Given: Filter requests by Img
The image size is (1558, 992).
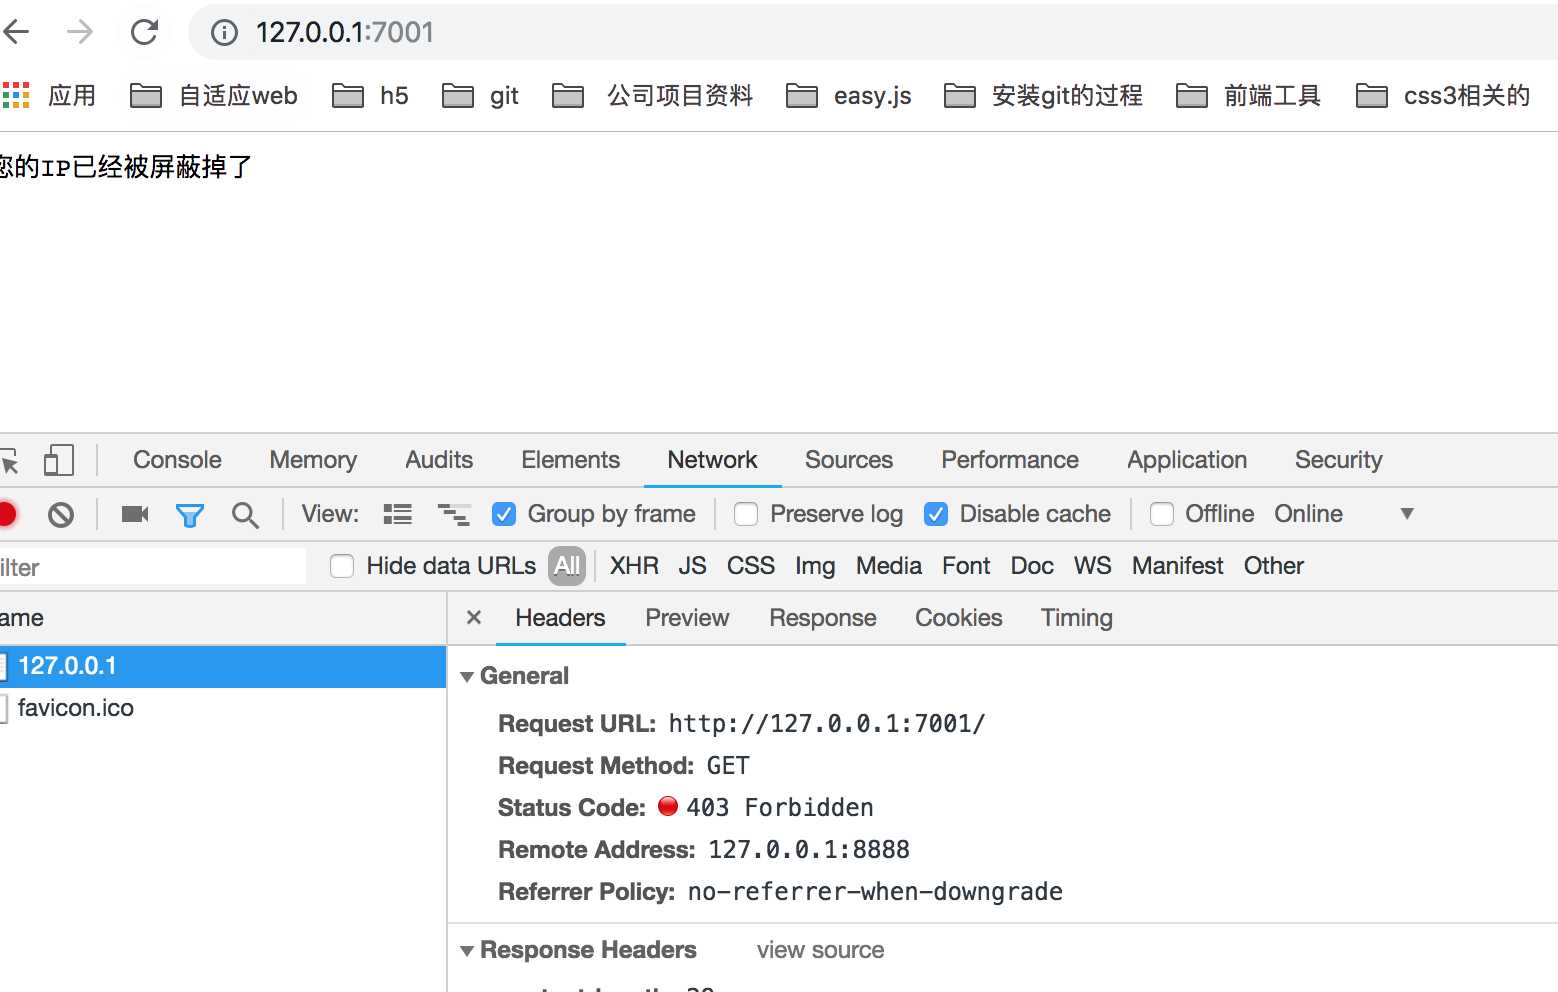Looking at the screenshot, I should (815, 566).
